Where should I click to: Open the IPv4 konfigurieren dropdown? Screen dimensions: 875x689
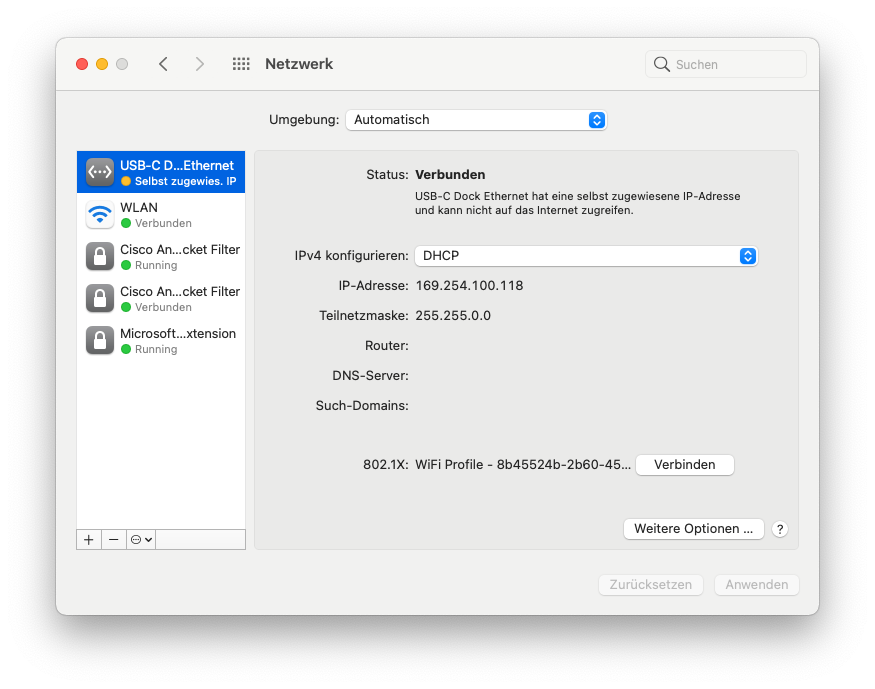point(585,256)
